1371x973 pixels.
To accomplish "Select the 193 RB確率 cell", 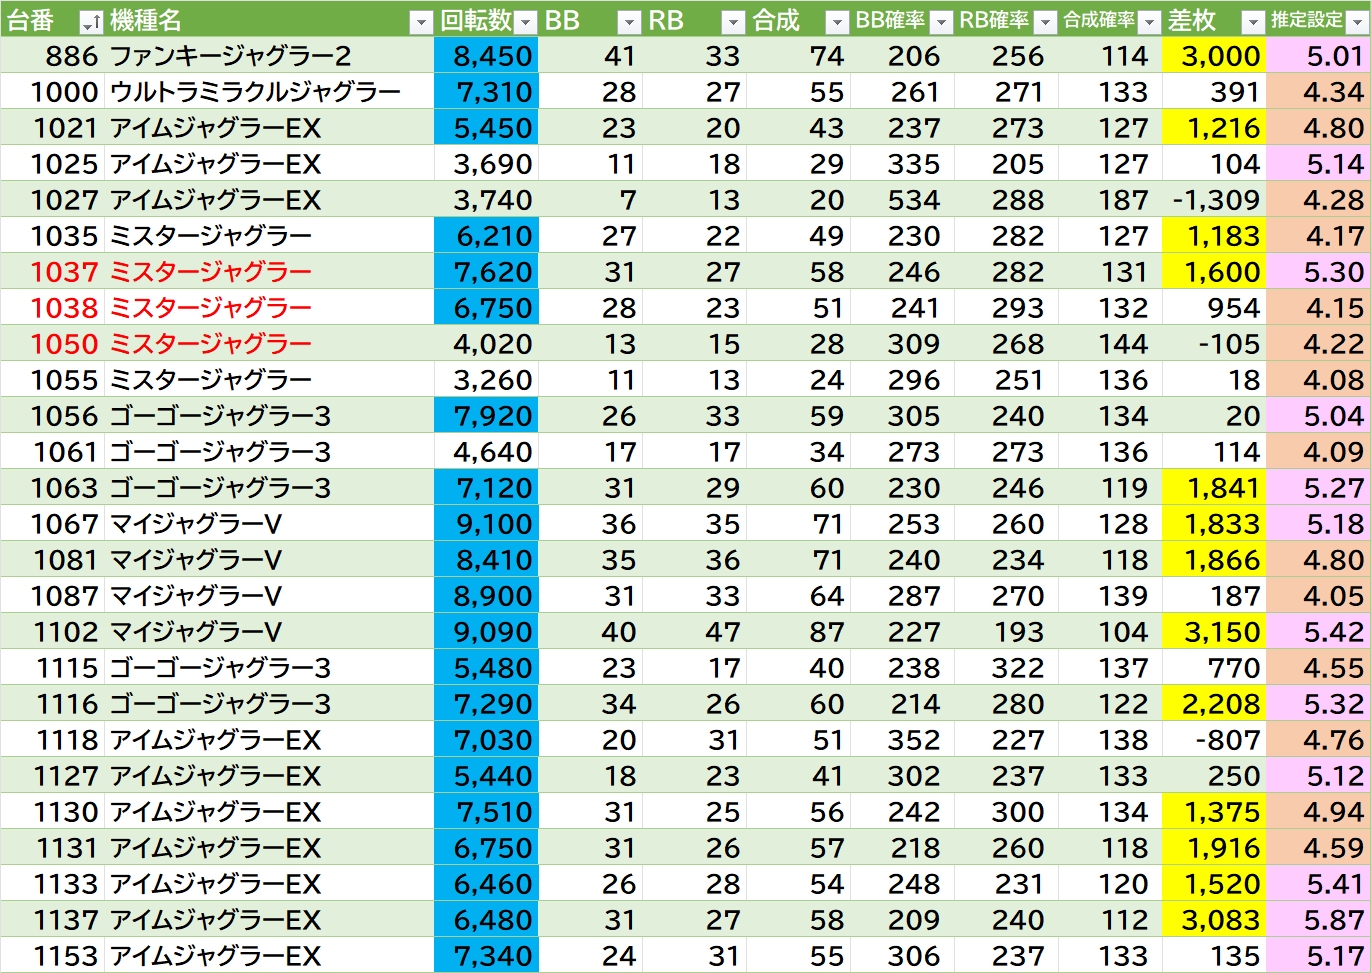I will (x=1006, y=632).
